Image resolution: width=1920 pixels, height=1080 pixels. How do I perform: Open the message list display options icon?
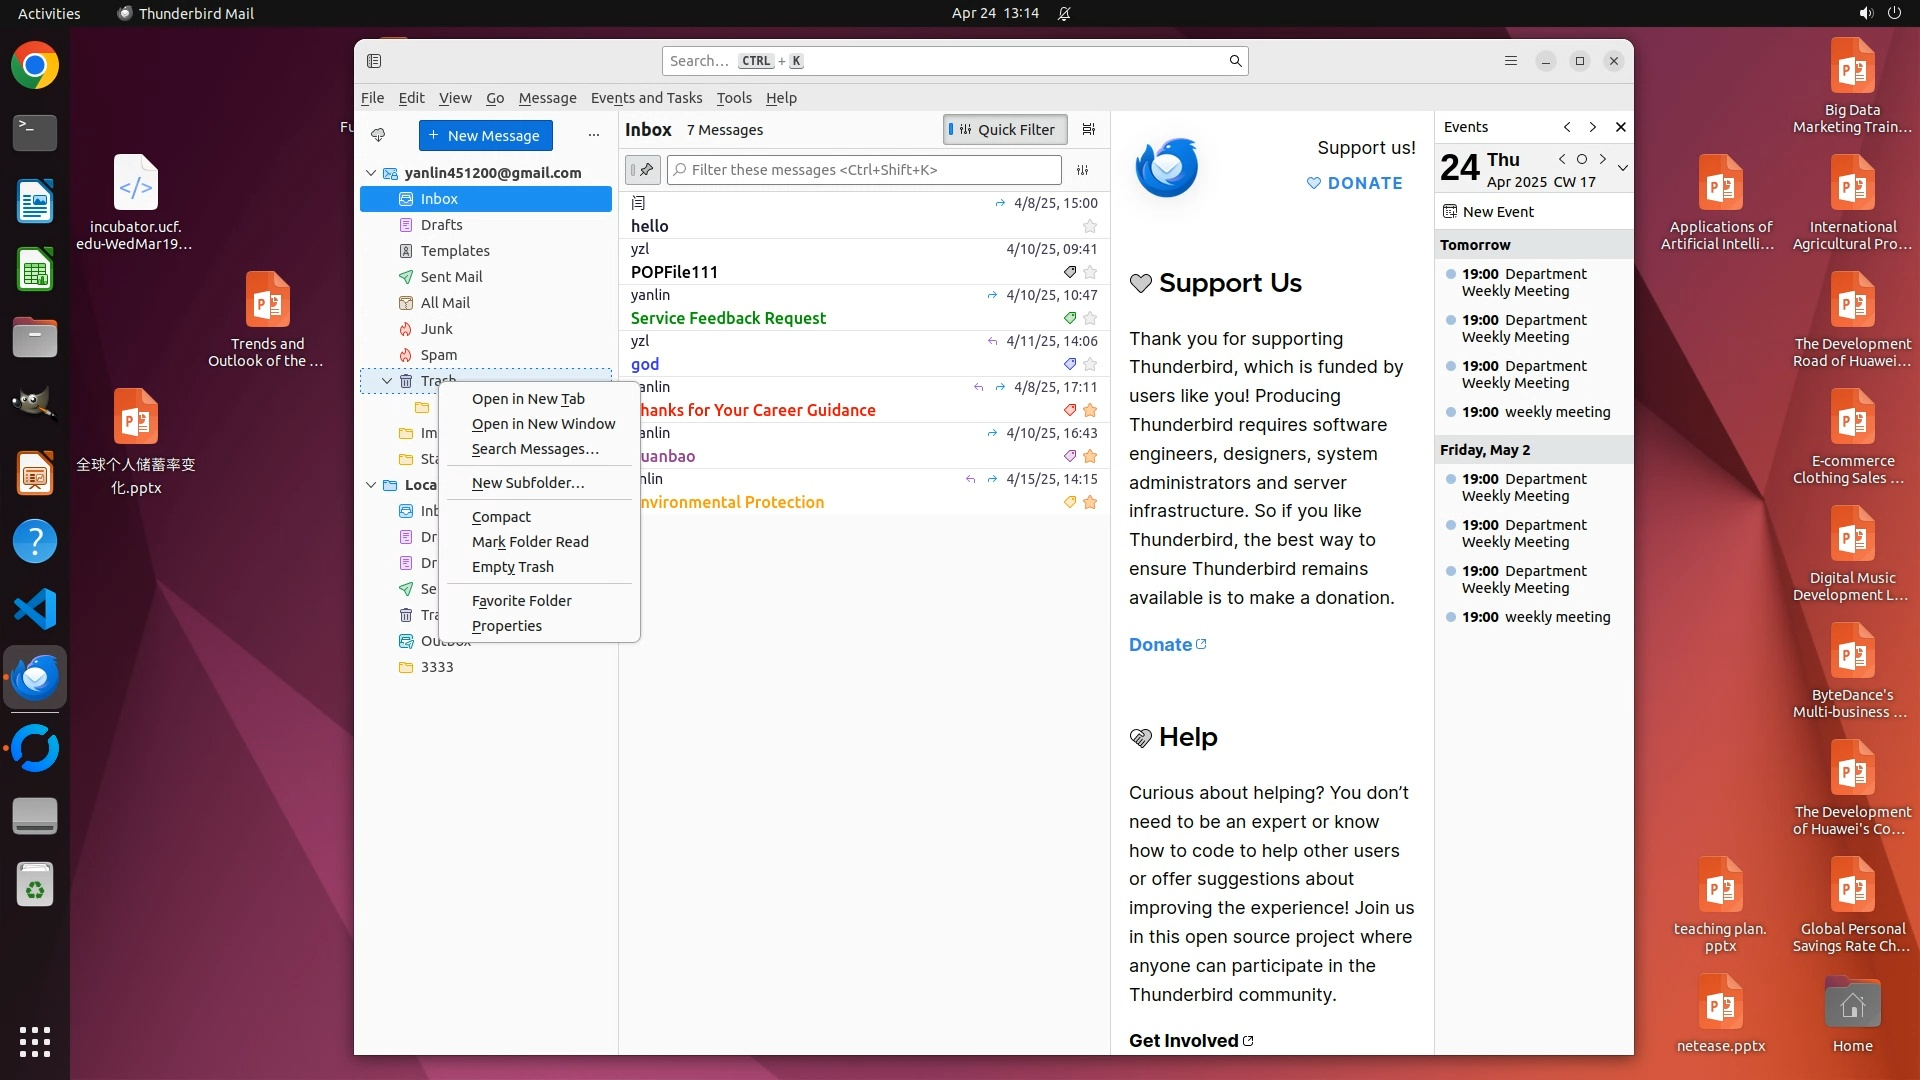(1089, 129)
